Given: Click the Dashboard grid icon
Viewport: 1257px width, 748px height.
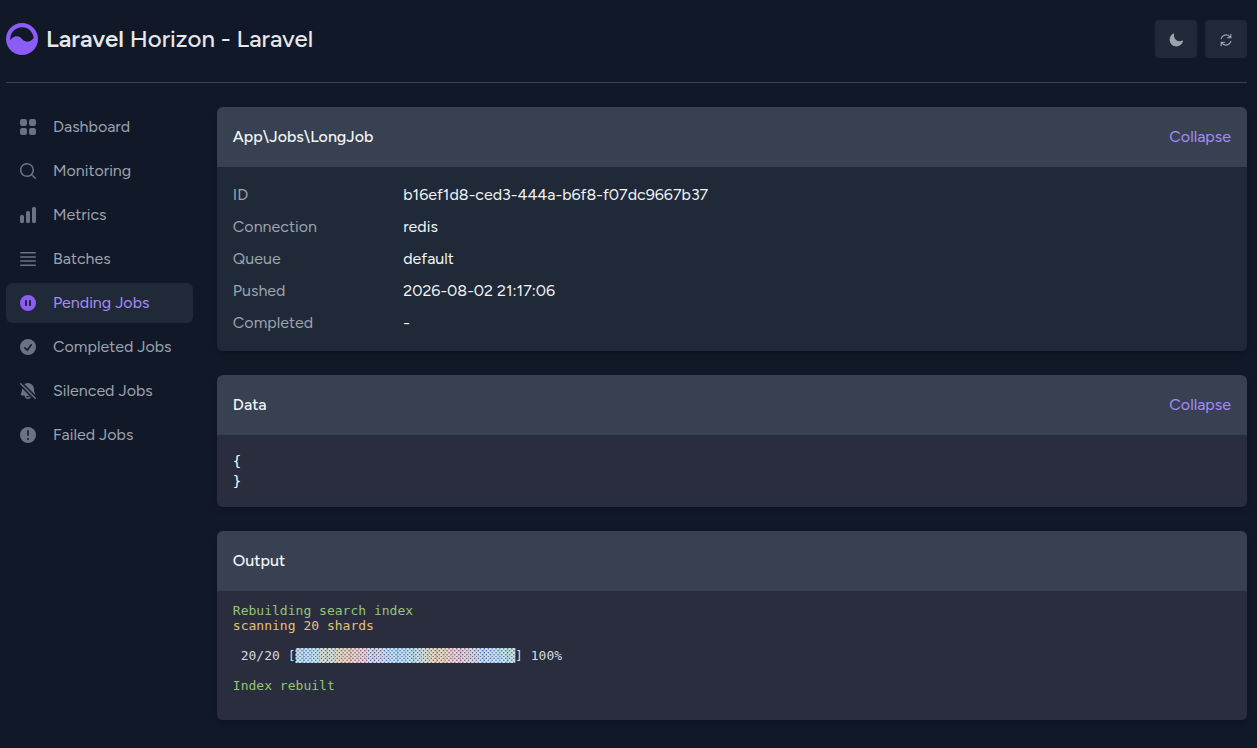Looking at the screenshot, I should 28,127.
